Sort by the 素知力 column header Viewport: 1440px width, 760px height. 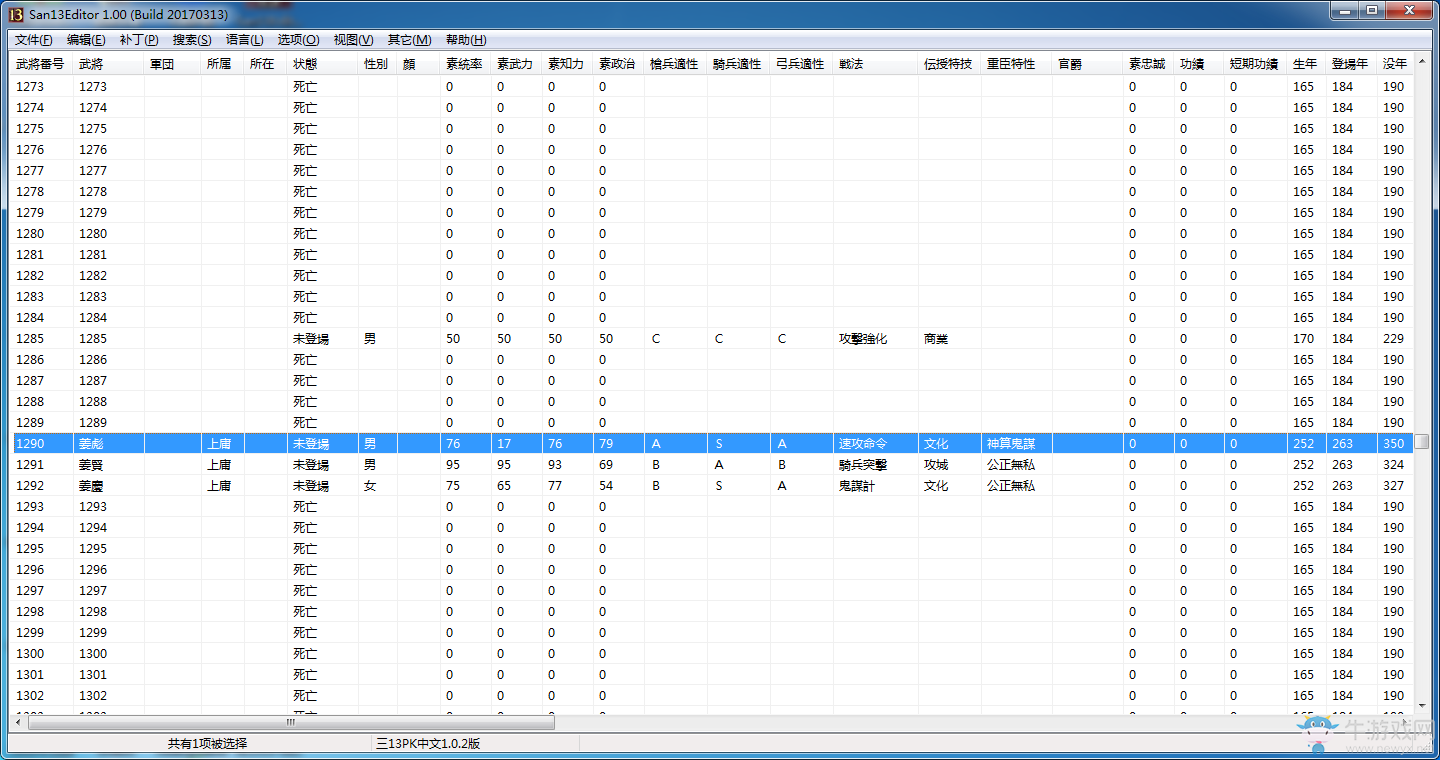[567, 64]
